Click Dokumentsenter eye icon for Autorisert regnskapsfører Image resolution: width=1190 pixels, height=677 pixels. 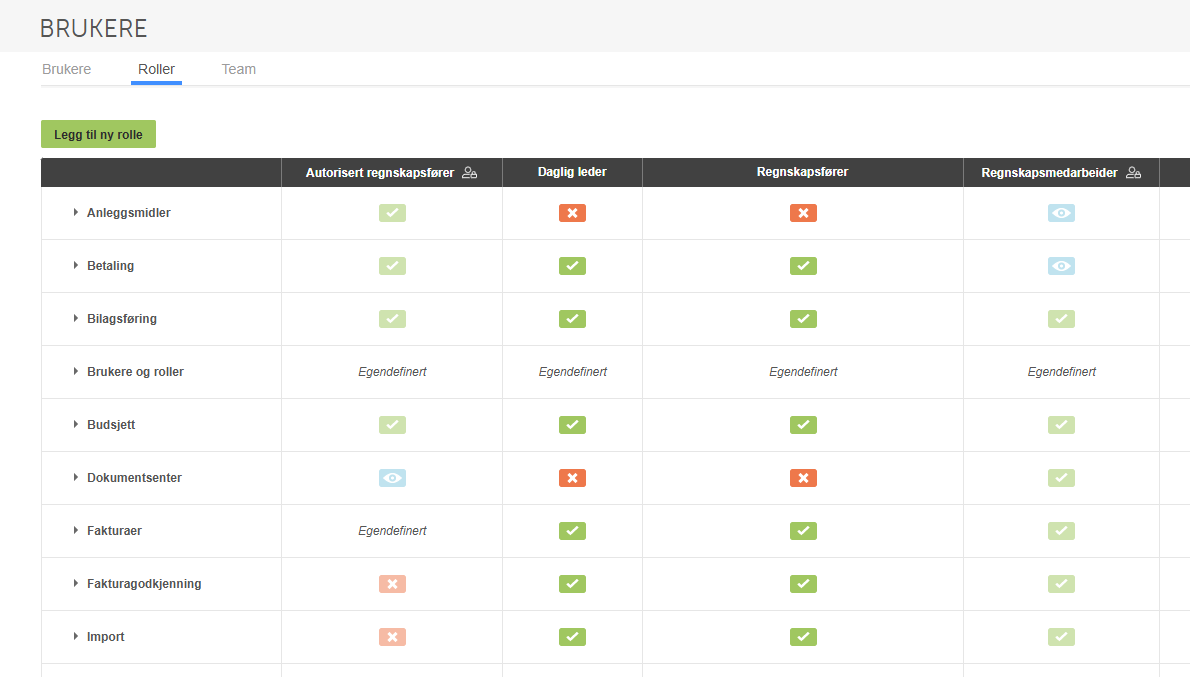[x=392, y=478]
